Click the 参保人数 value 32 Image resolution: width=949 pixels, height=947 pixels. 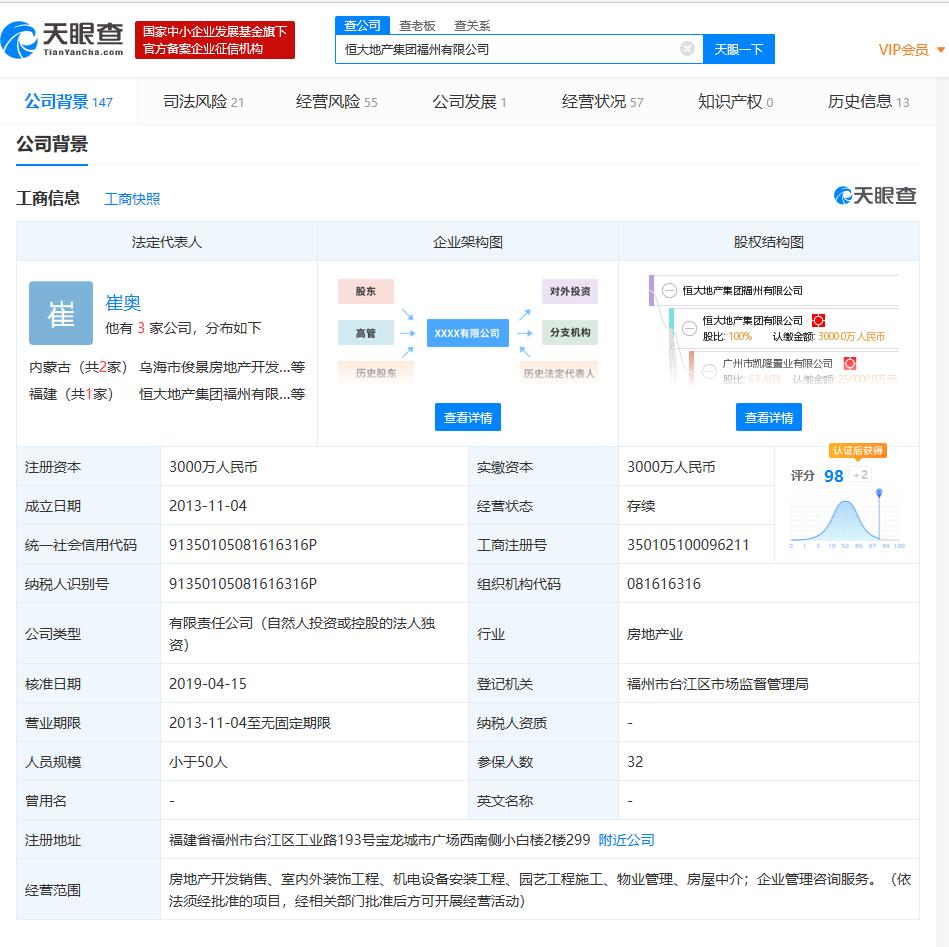[635, 761]
